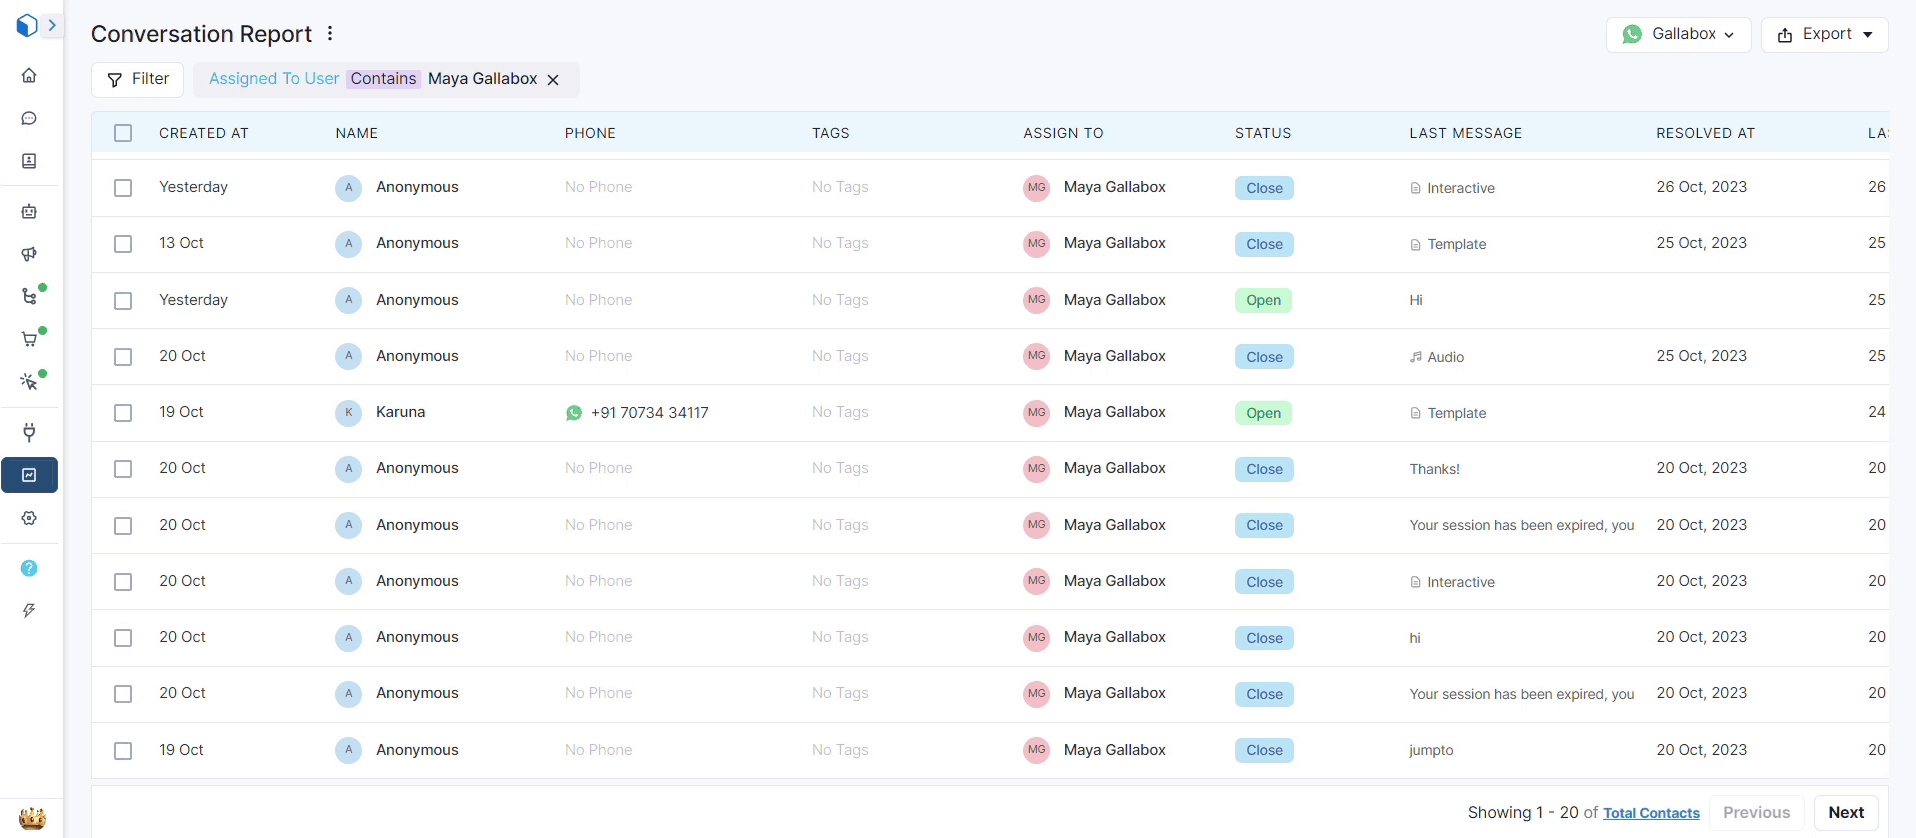Click the Gallabox logo icon

coord(27,26)
